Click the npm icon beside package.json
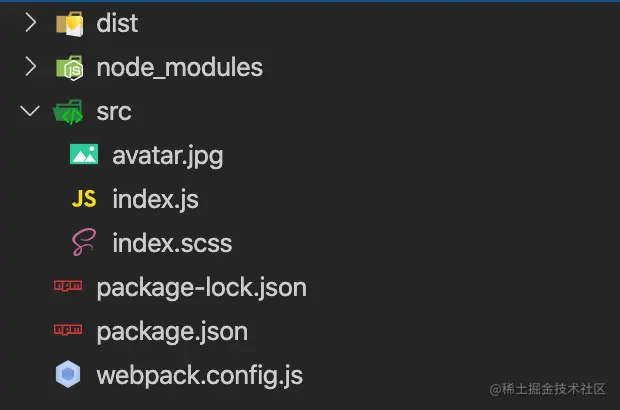This screenshot has height=410, width=620. click(68, 331)
